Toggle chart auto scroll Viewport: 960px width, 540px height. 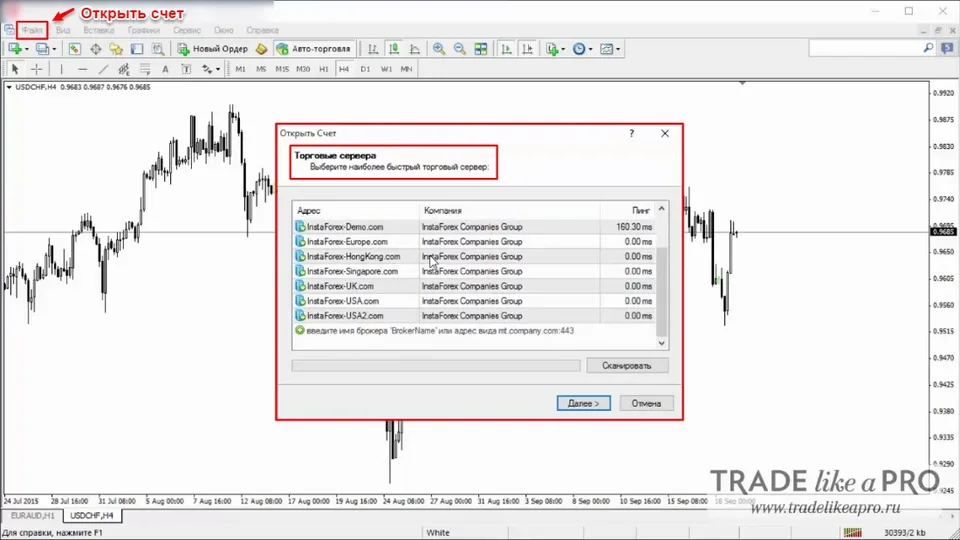[x=506, y=49]
